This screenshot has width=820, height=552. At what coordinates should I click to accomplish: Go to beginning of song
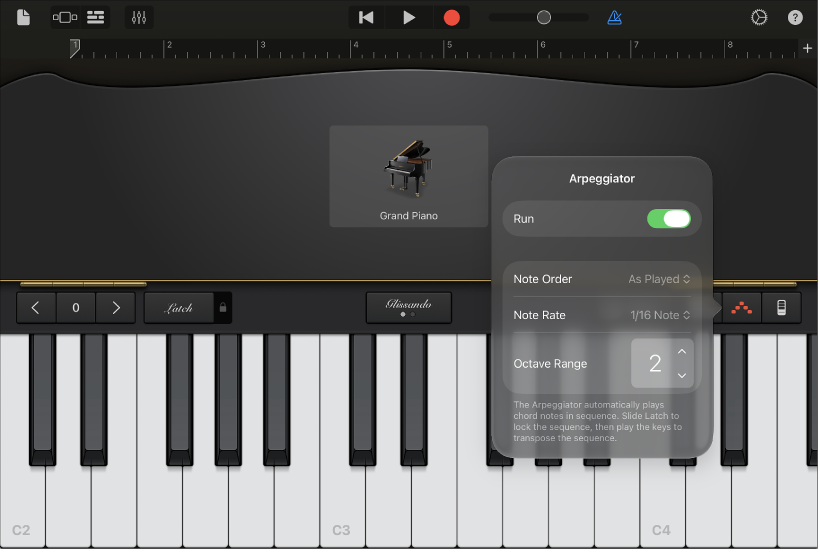coord(366,18)
